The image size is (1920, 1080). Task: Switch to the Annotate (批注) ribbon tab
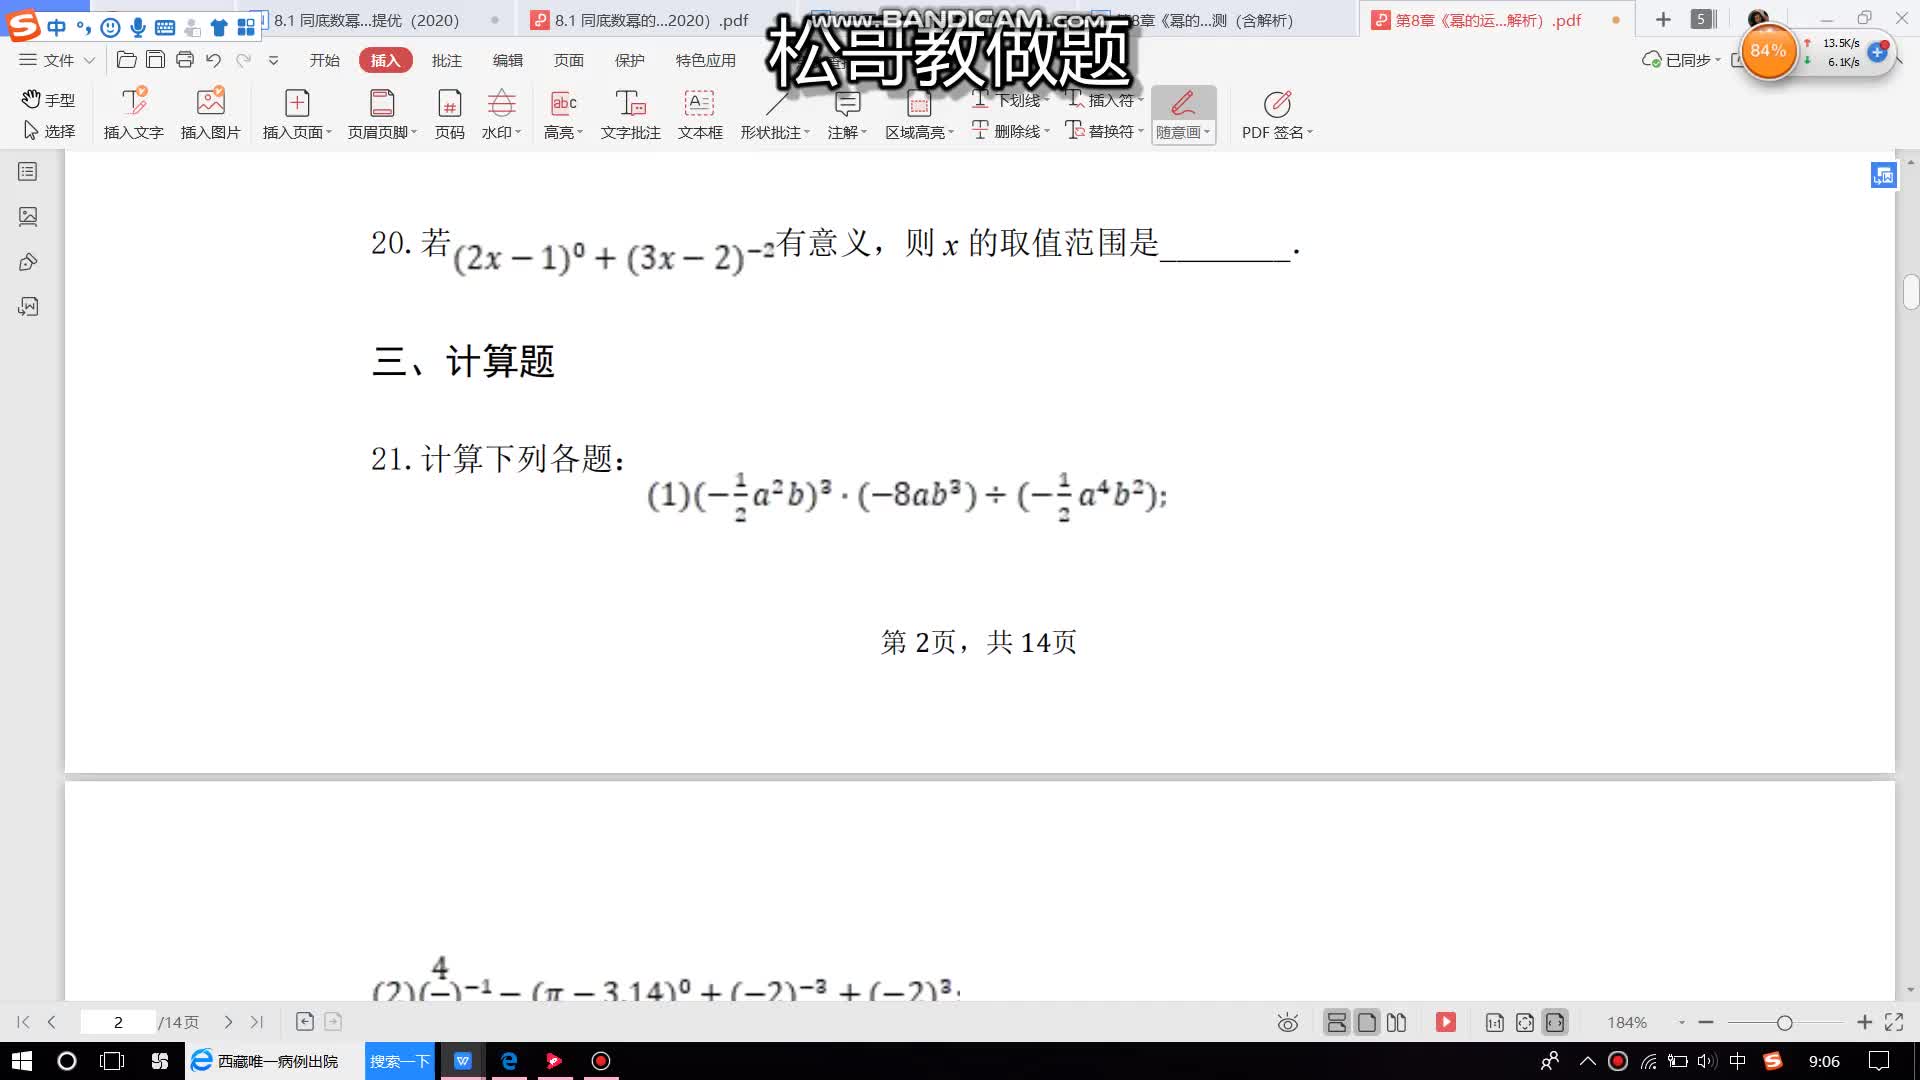point(447,60)
